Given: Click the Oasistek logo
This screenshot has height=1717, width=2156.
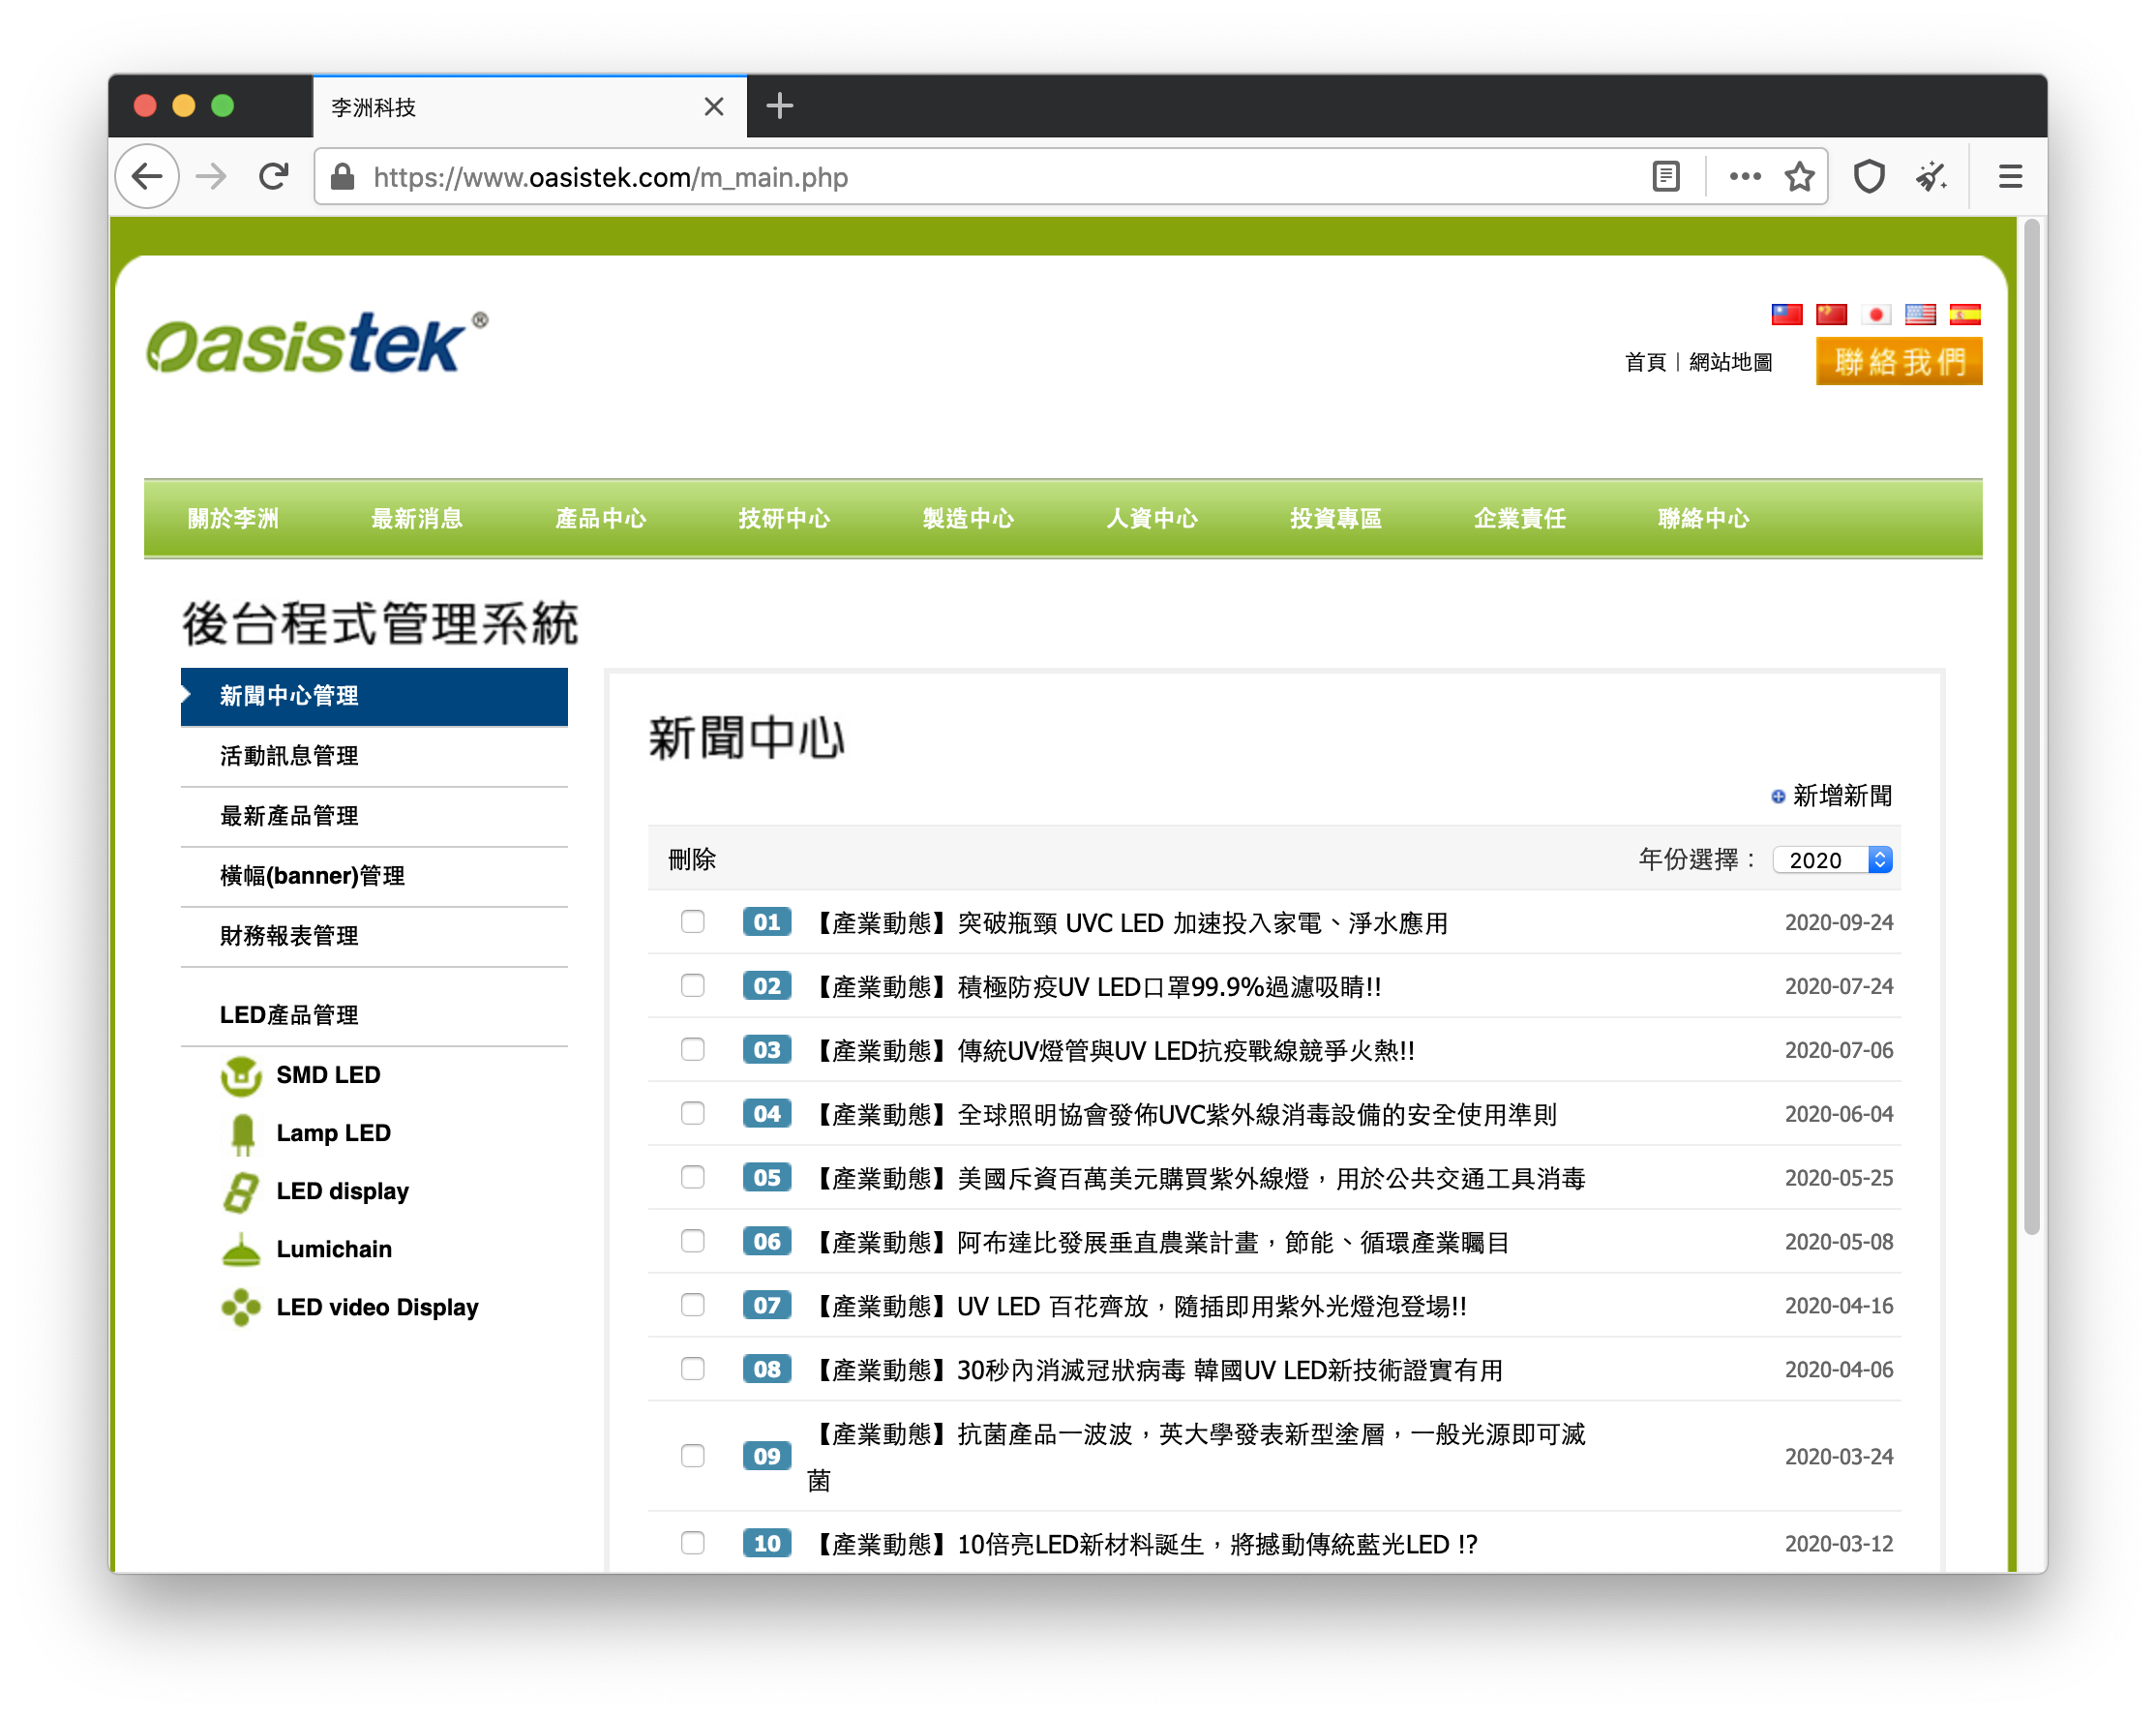Looking at the screenshot, I should pos(316,344).
